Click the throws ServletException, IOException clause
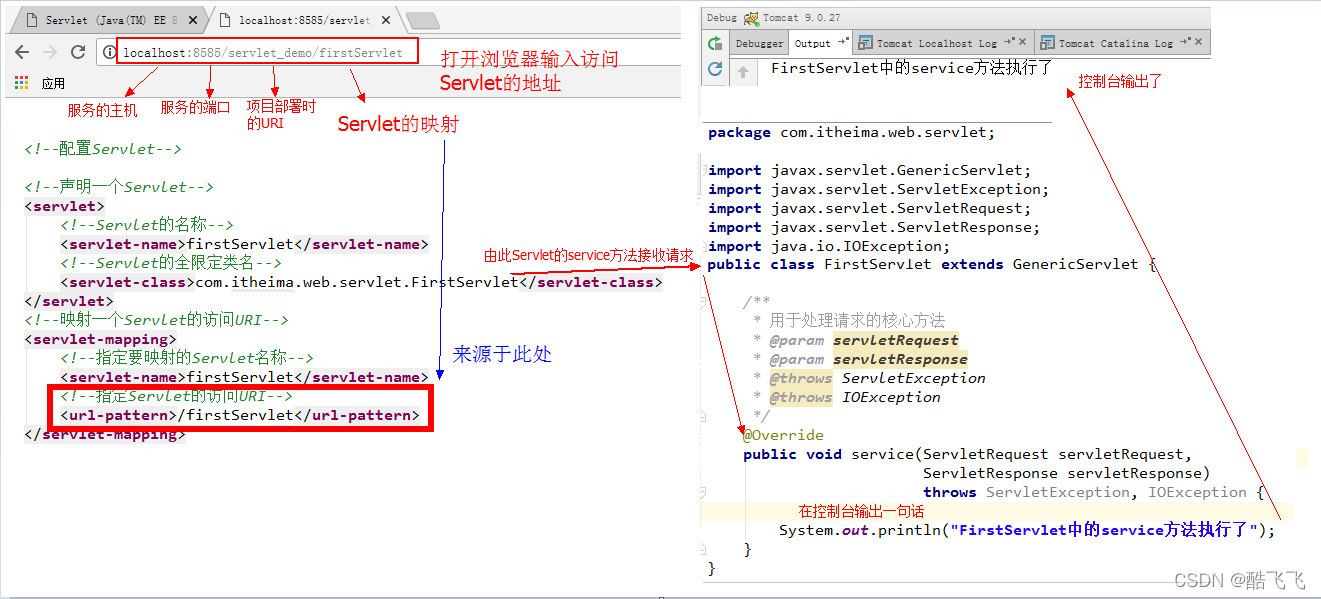 click(x=1094, y=492)
